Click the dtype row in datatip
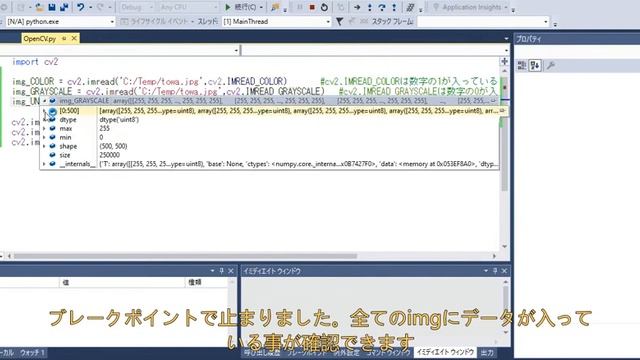The image size is (640, 360). 269,120
